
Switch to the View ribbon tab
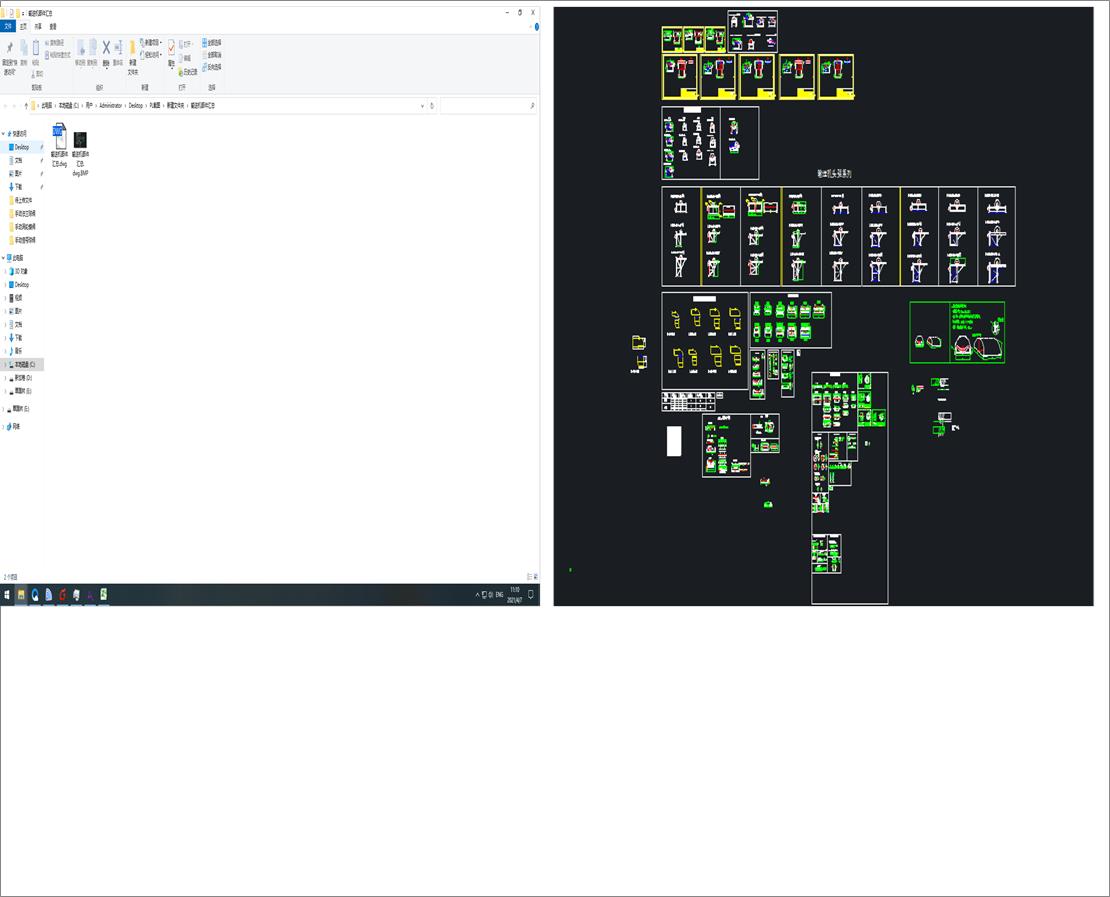(x=52, y=26)
